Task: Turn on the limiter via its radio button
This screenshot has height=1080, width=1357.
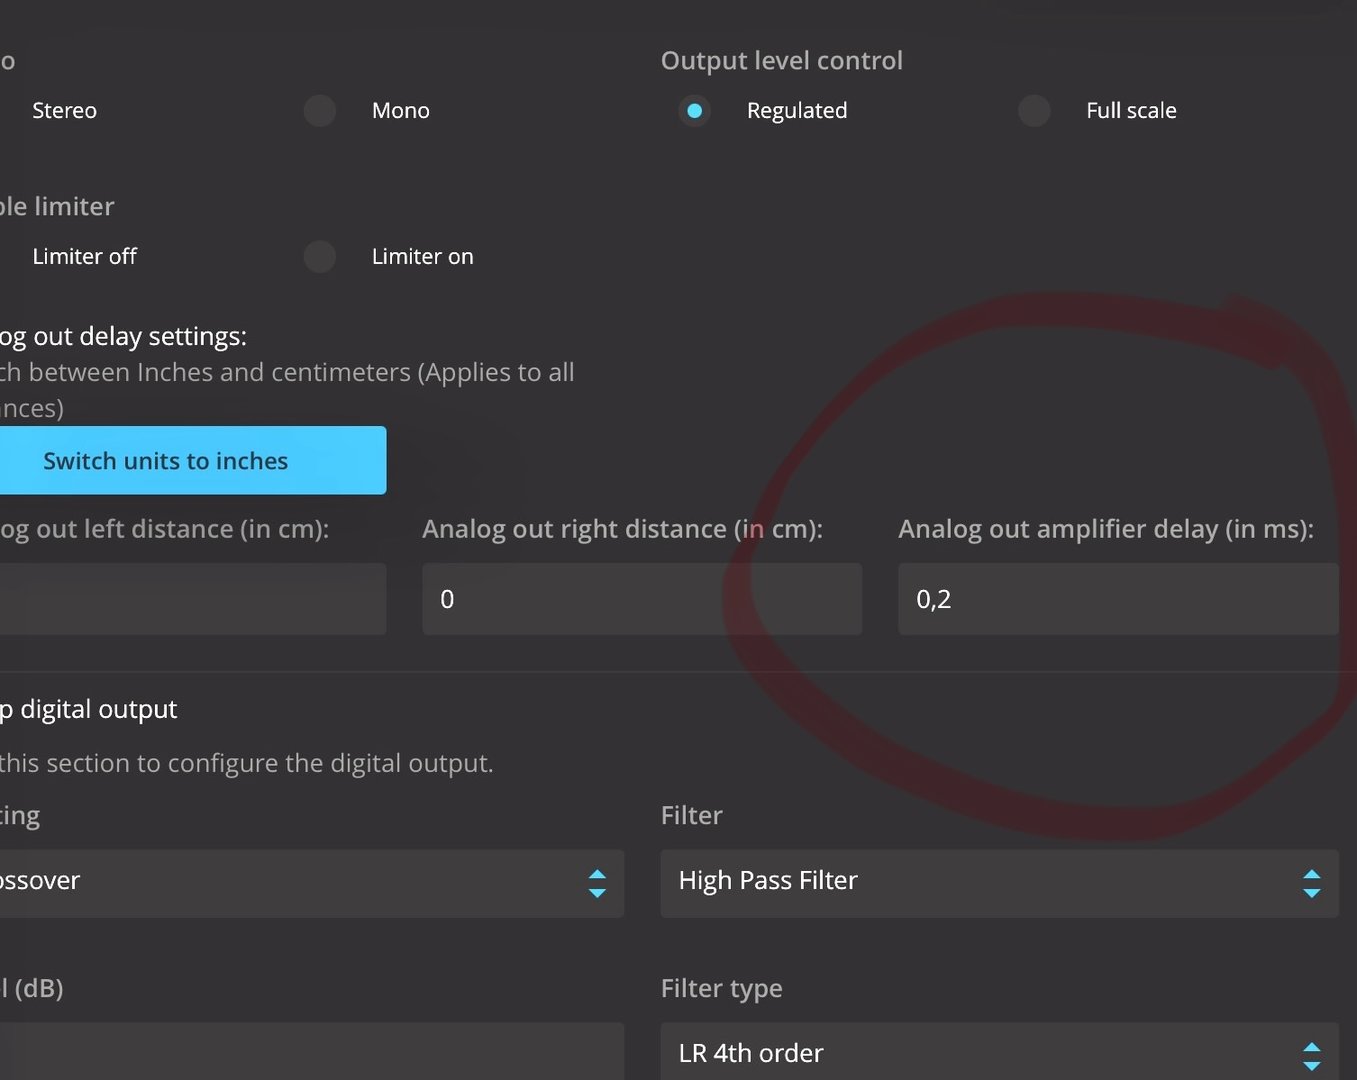Action: [320, 257]
